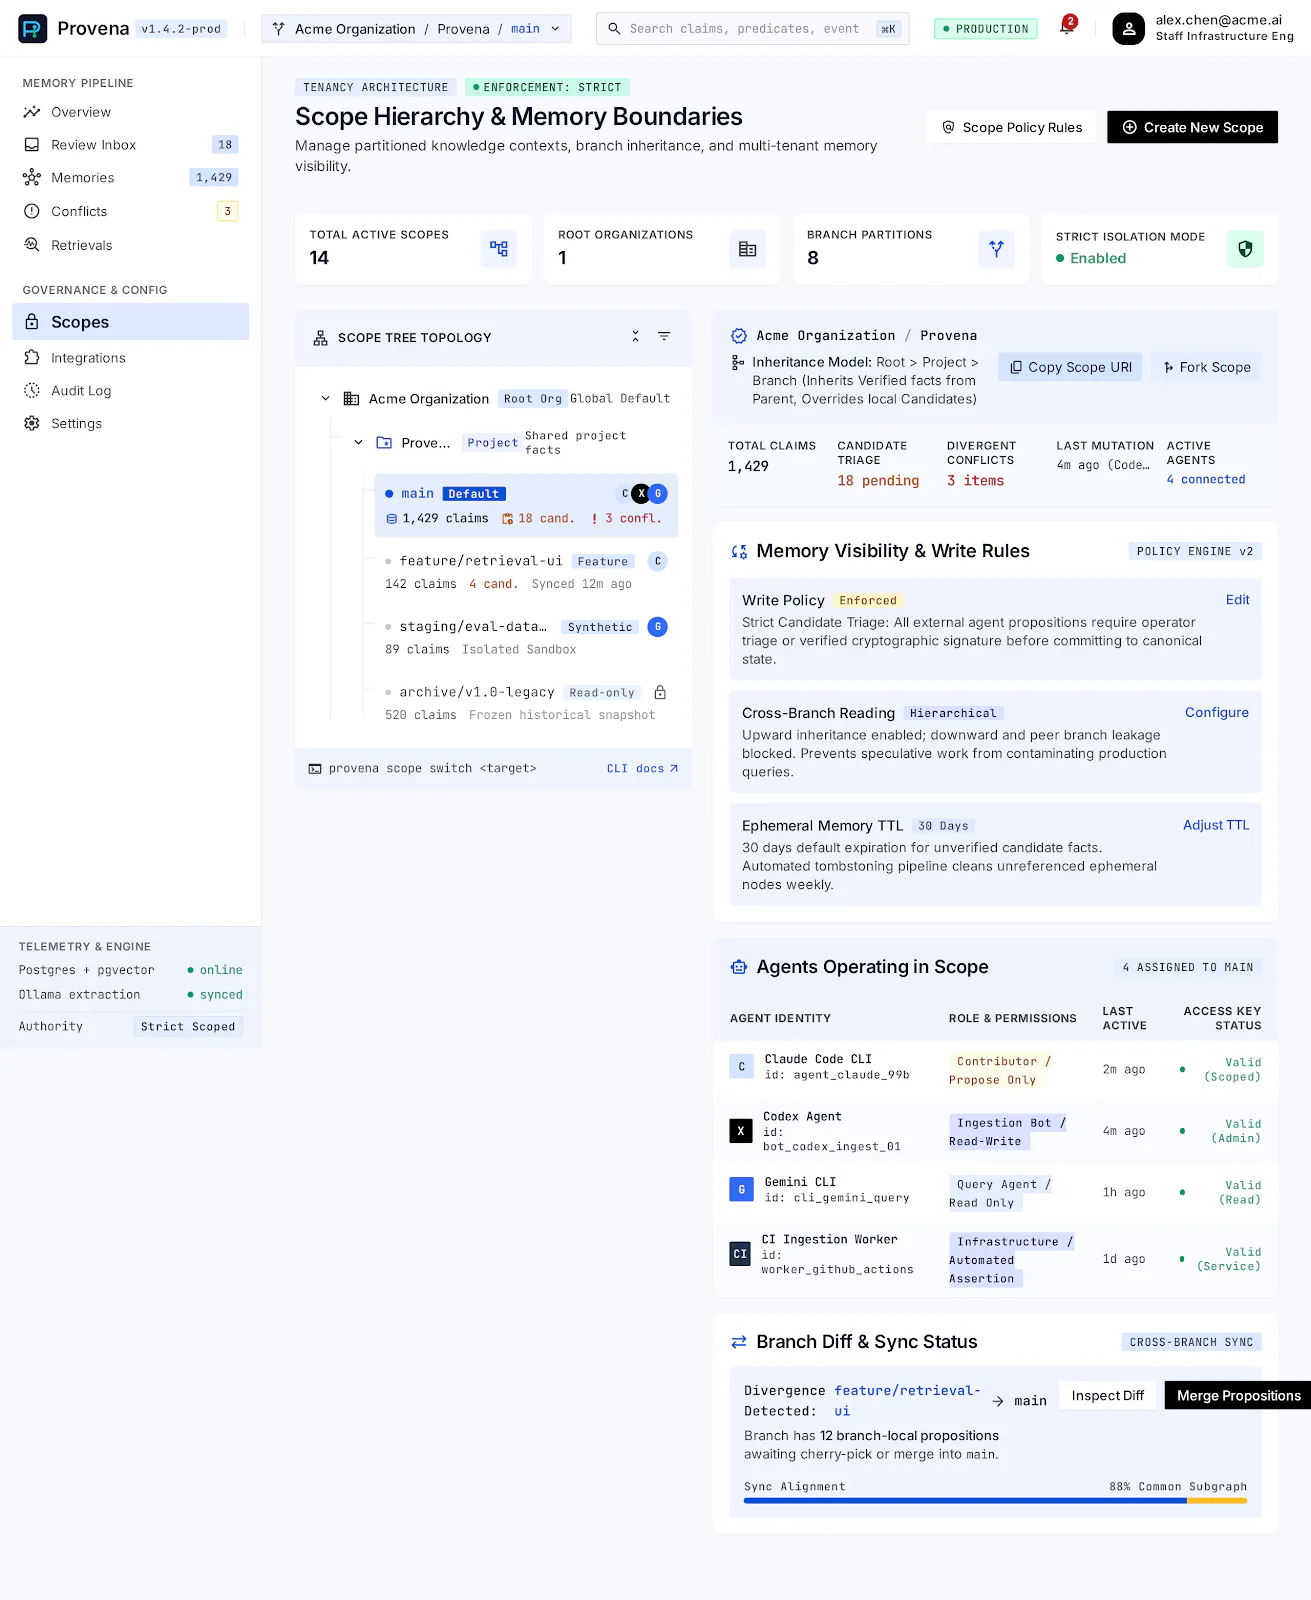The height and width of the screenshot is (1600, 1311).
Task: Open scope tree filter options
Action: pos(664,337)
